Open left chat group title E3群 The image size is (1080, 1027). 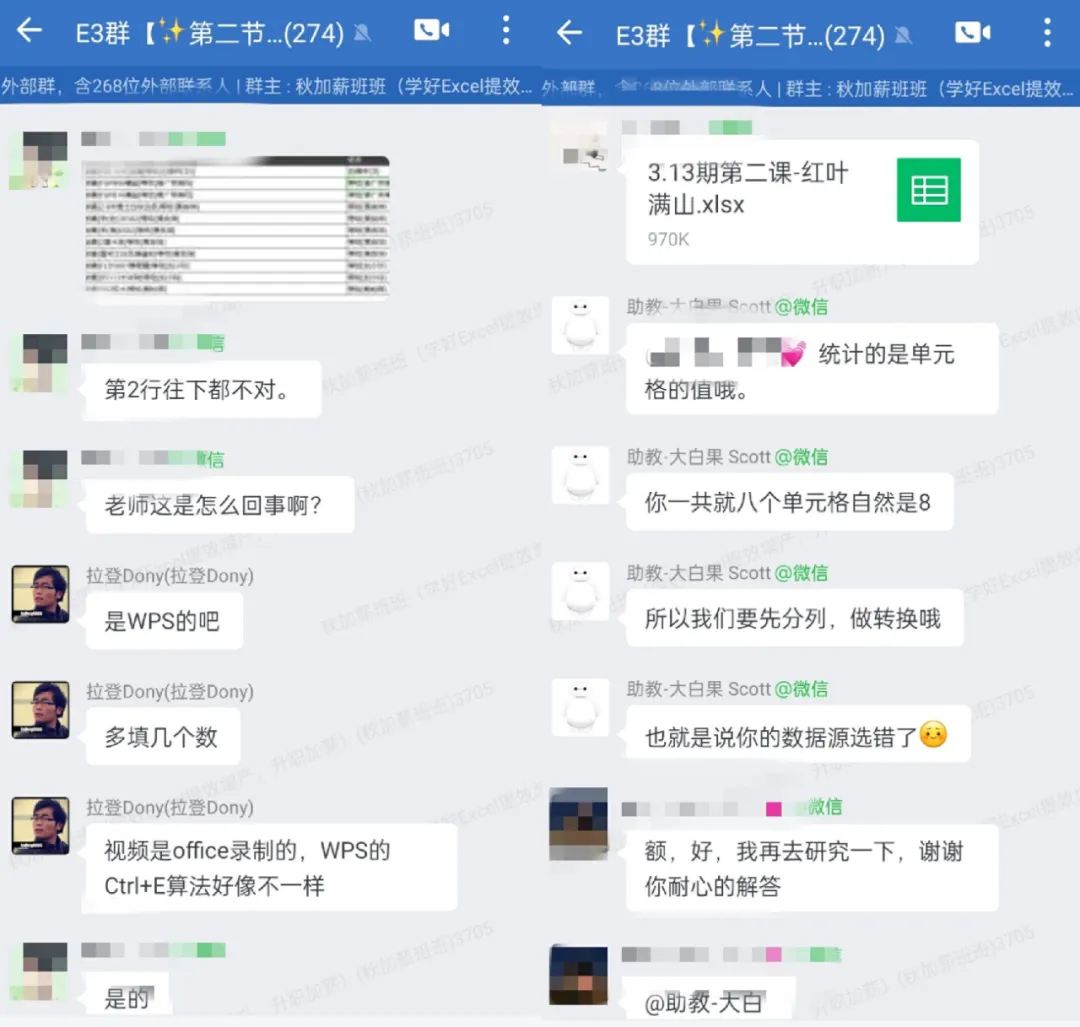[x=209, y=32]
